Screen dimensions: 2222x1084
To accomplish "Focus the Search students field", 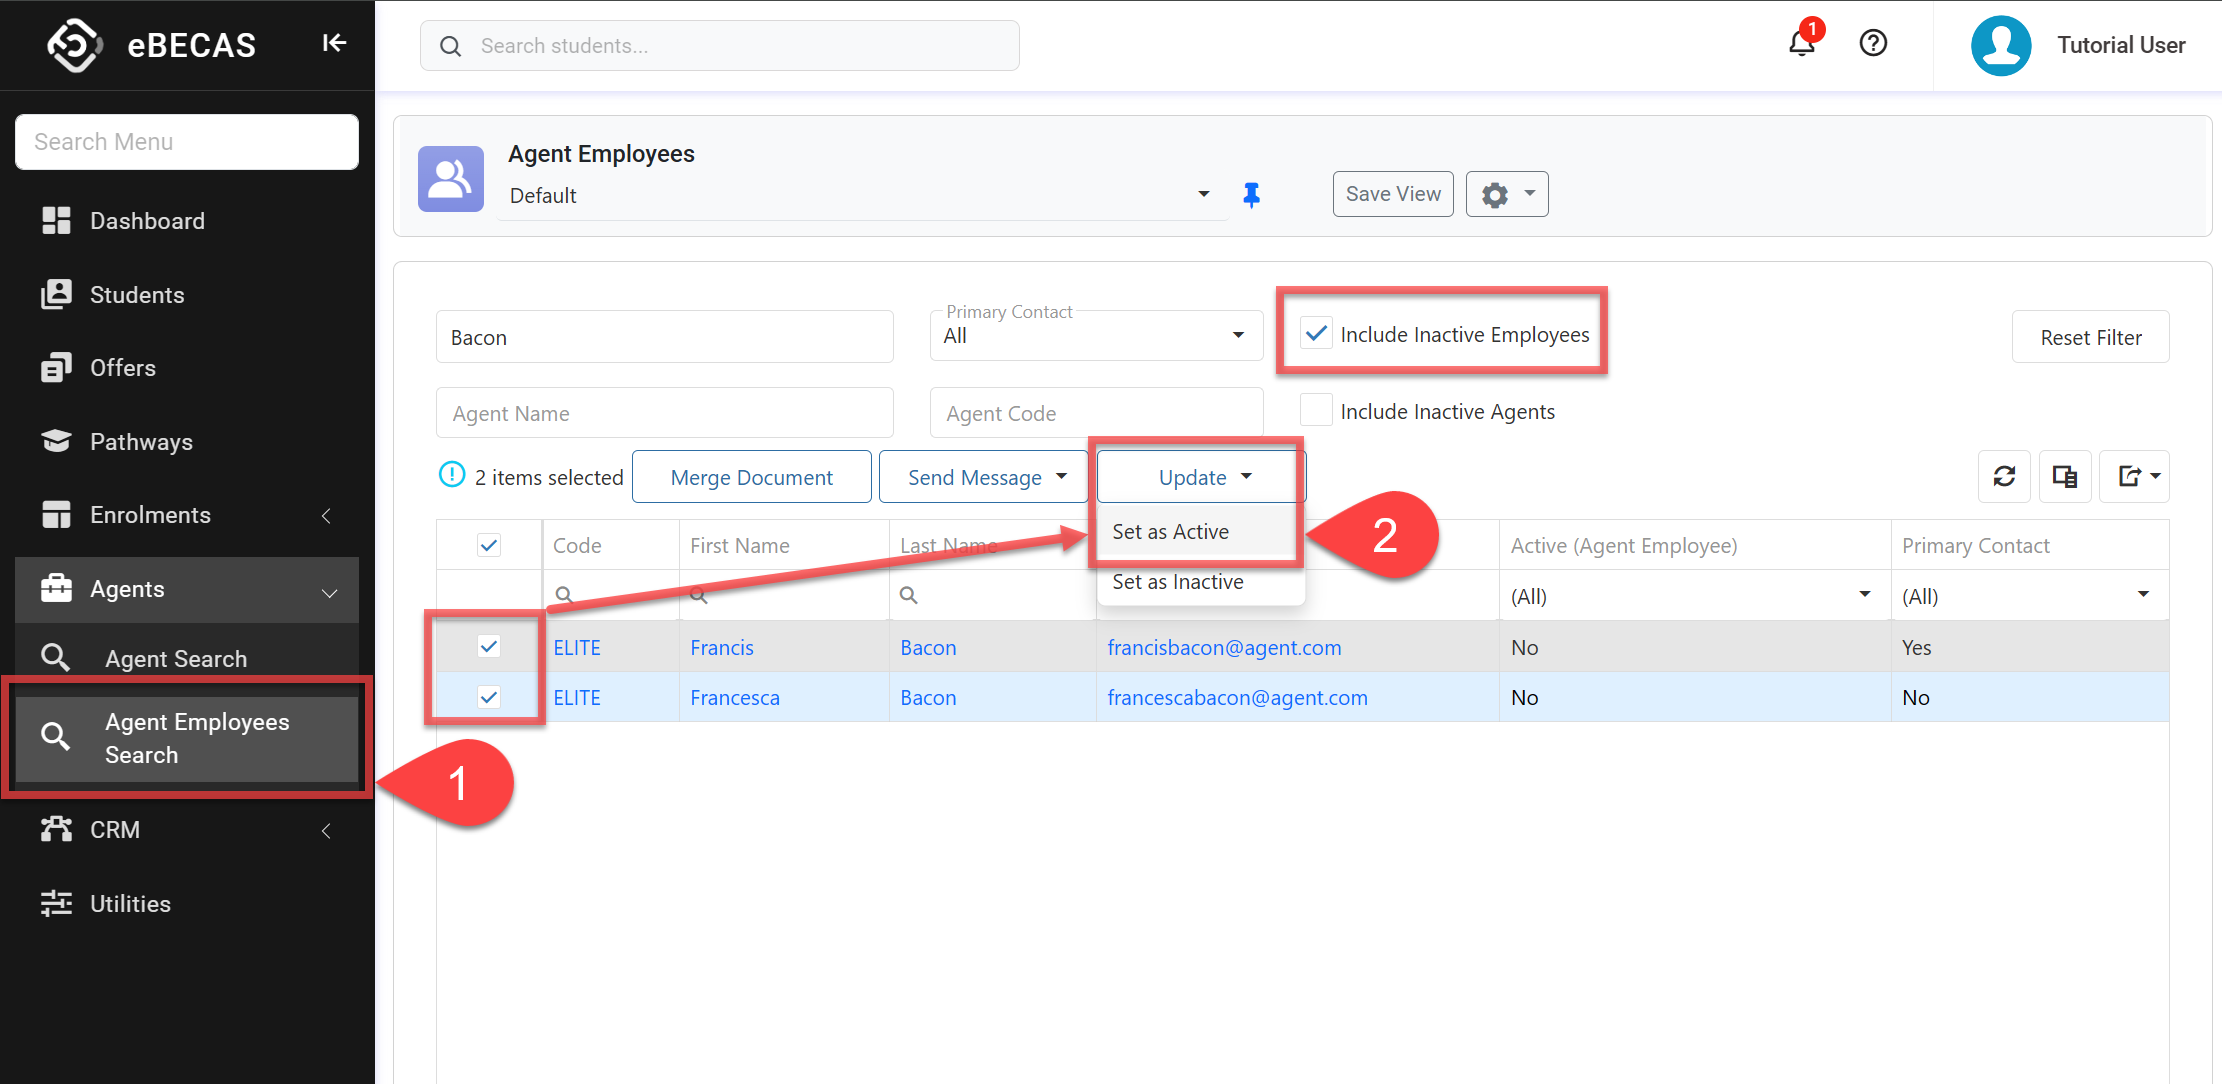I will point(720,46).
